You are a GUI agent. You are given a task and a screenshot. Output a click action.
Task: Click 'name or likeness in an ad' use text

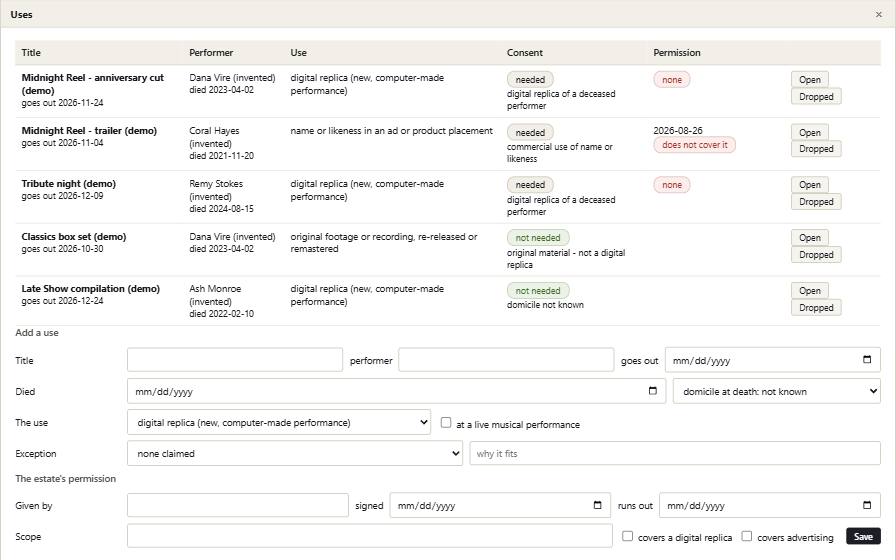pyautogui.click(x=391, y=130)
